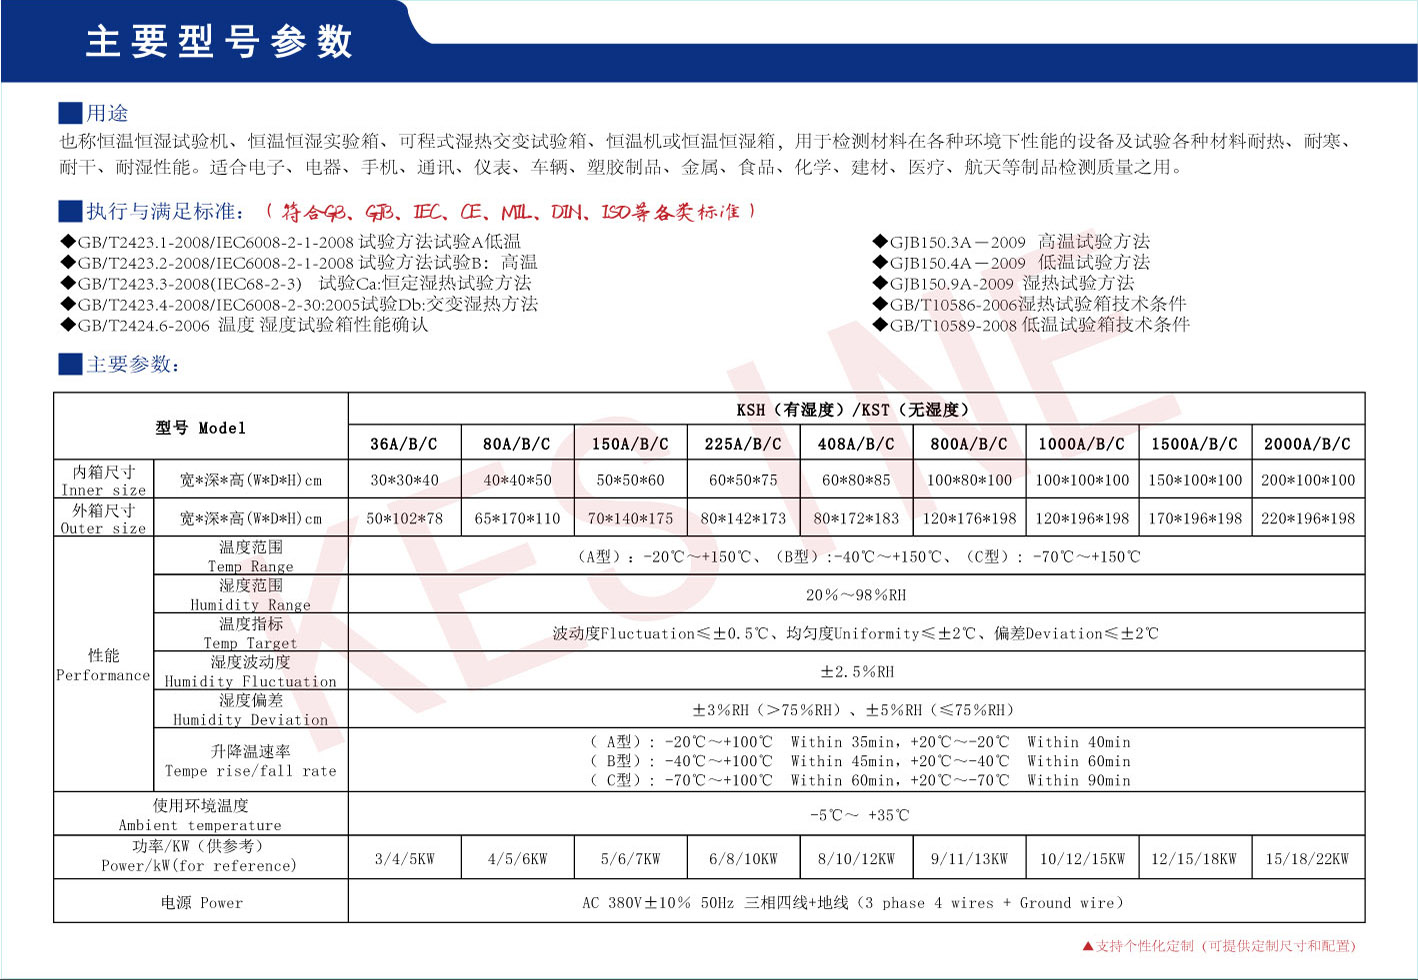This screenshot has height=980, width=1418.
Task: Click outer size value 70*140*175
Action: click(x=630, y=518)
